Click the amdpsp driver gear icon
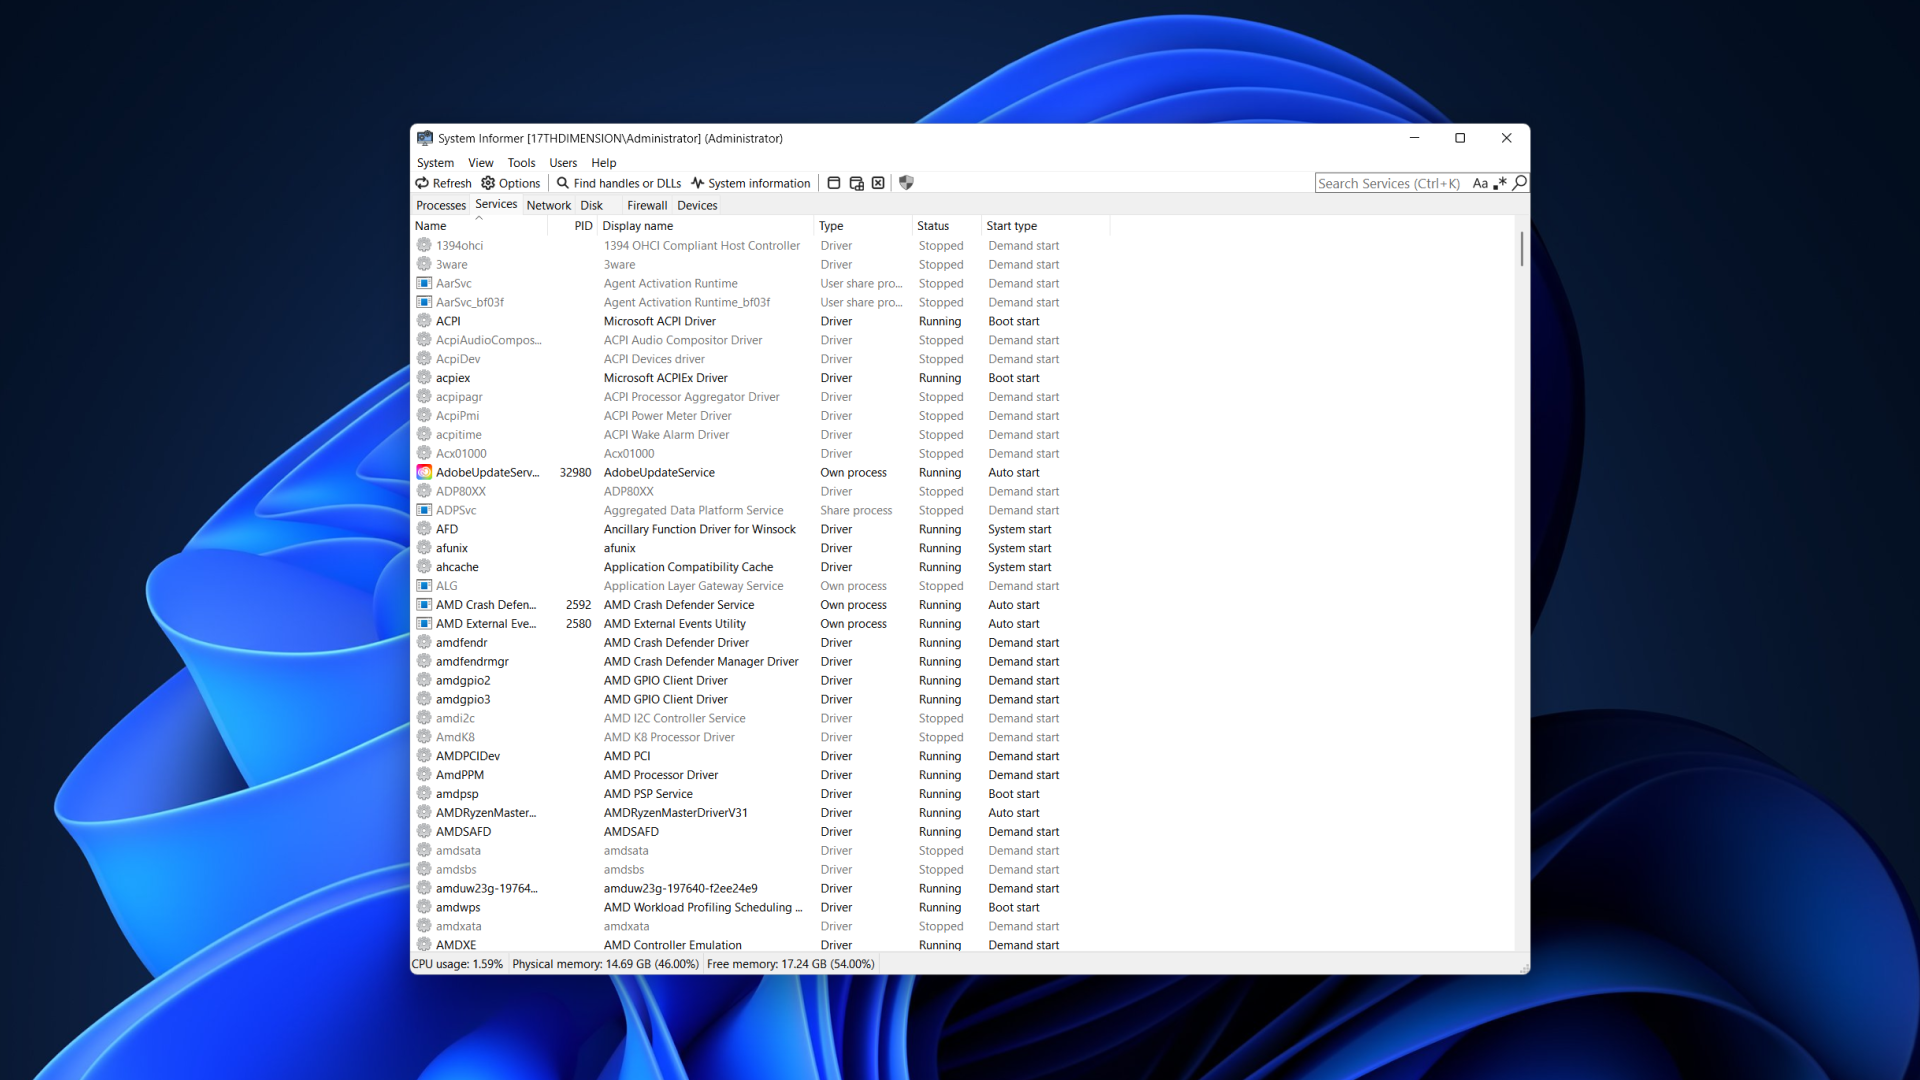The height and width of the screenshot is (1080, 1920). [x=424, y=794]
